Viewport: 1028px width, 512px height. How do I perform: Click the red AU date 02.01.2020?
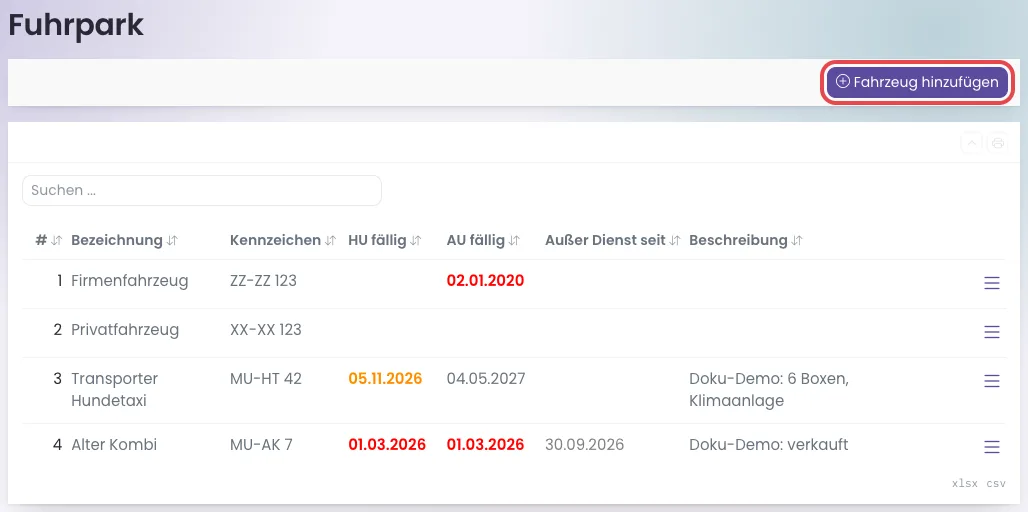pos(485,281)
